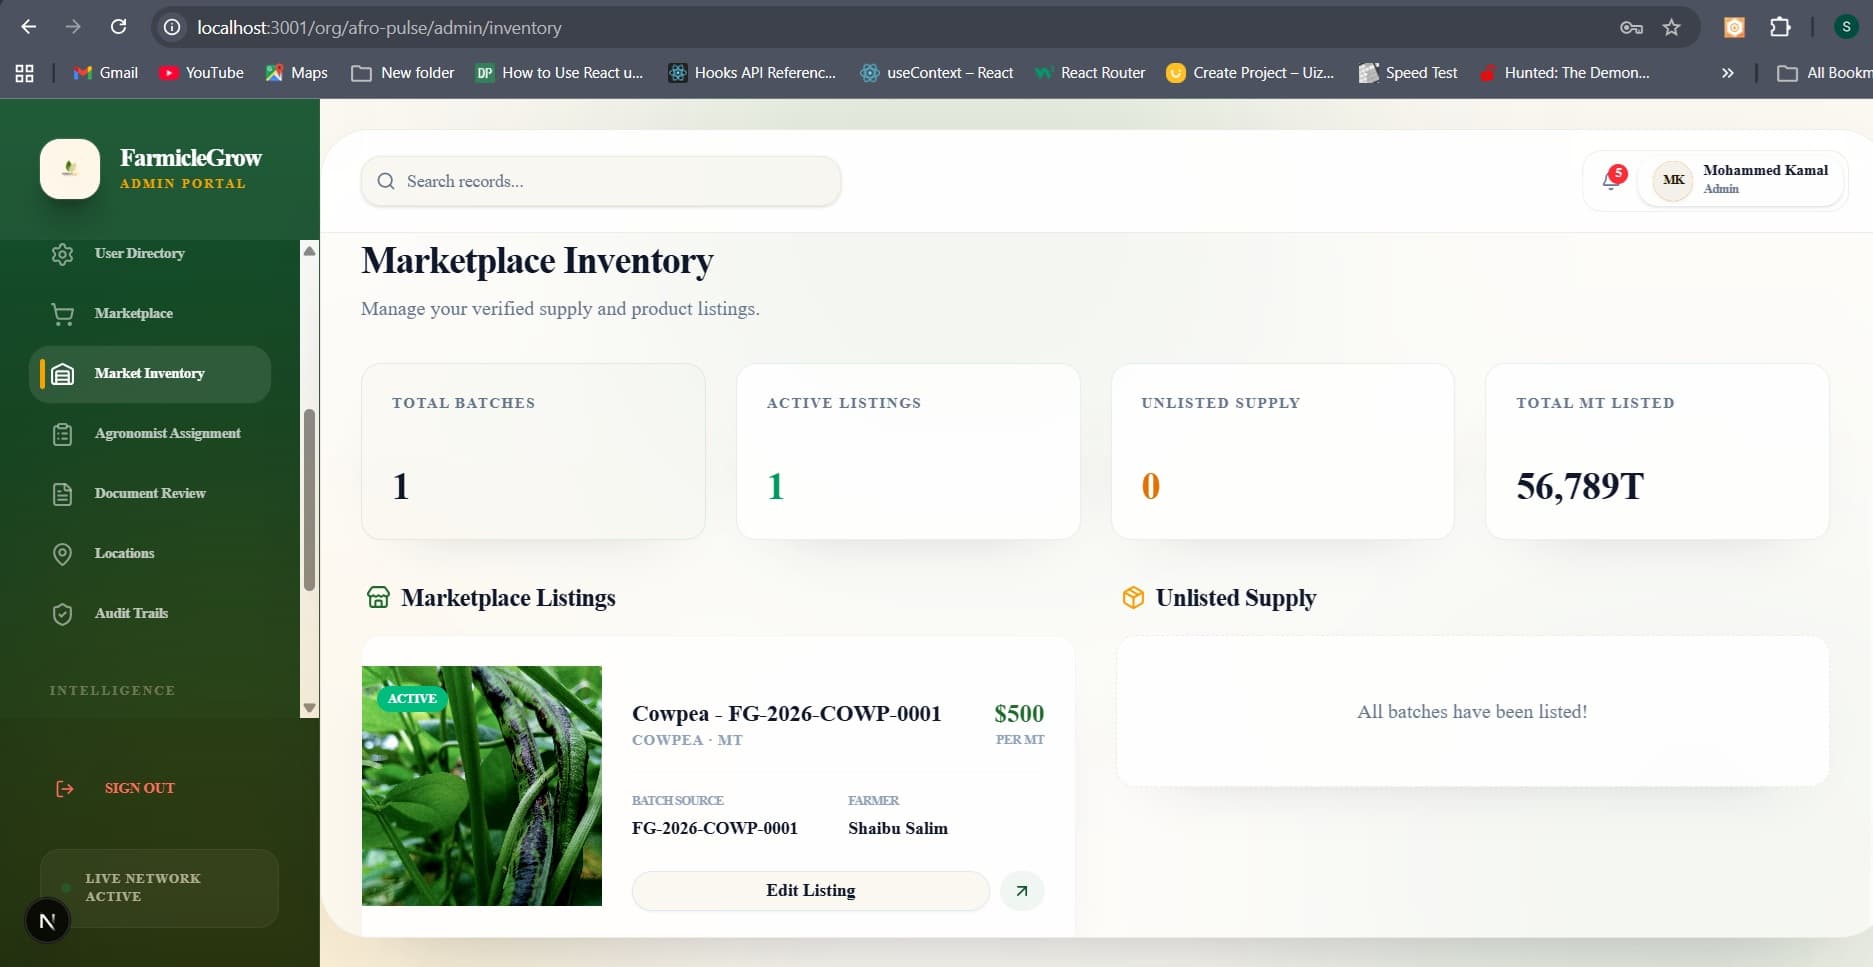Open Agronomist Assignment in the sidebar

150,434
